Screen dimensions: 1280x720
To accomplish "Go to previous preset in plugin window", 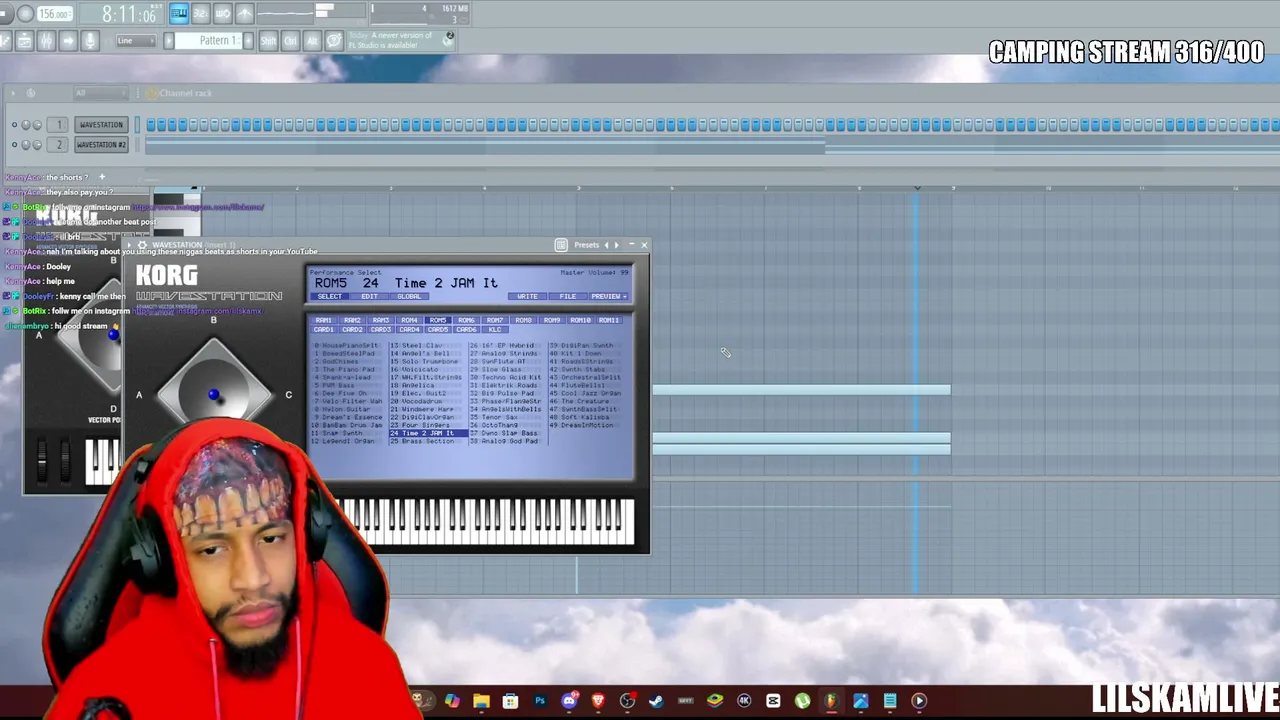I will click(x=605, y=245).
